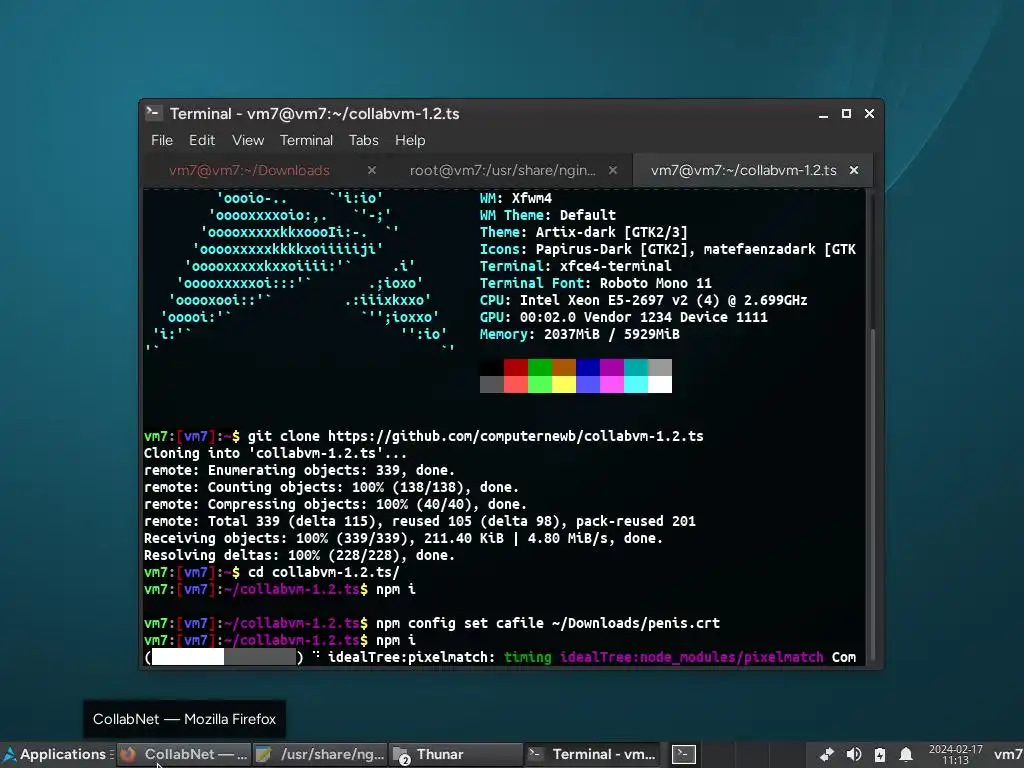Click the 'Icons: Papirus-Dark' line
The image size is (1024, 768).
[x=667, y=249]
